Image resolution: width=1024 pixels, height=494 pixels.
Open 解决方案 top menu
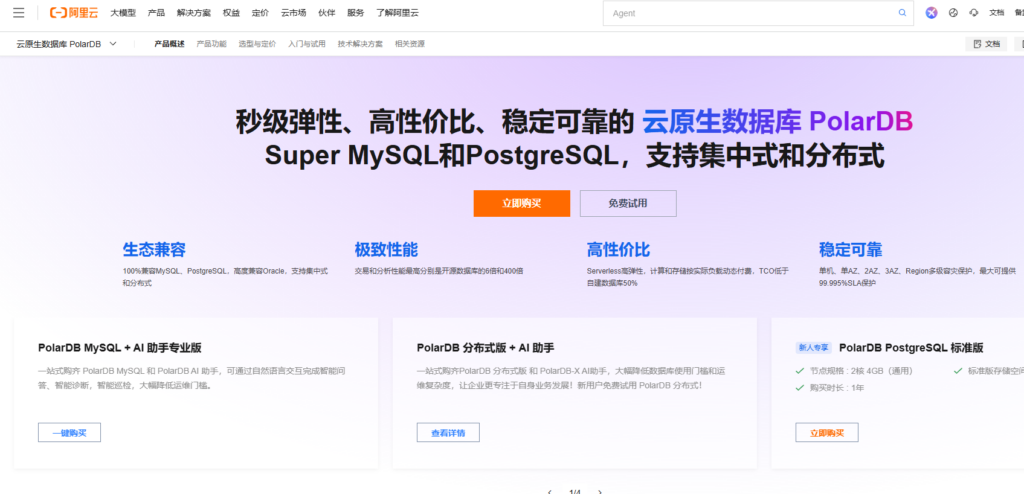point(194,13)
